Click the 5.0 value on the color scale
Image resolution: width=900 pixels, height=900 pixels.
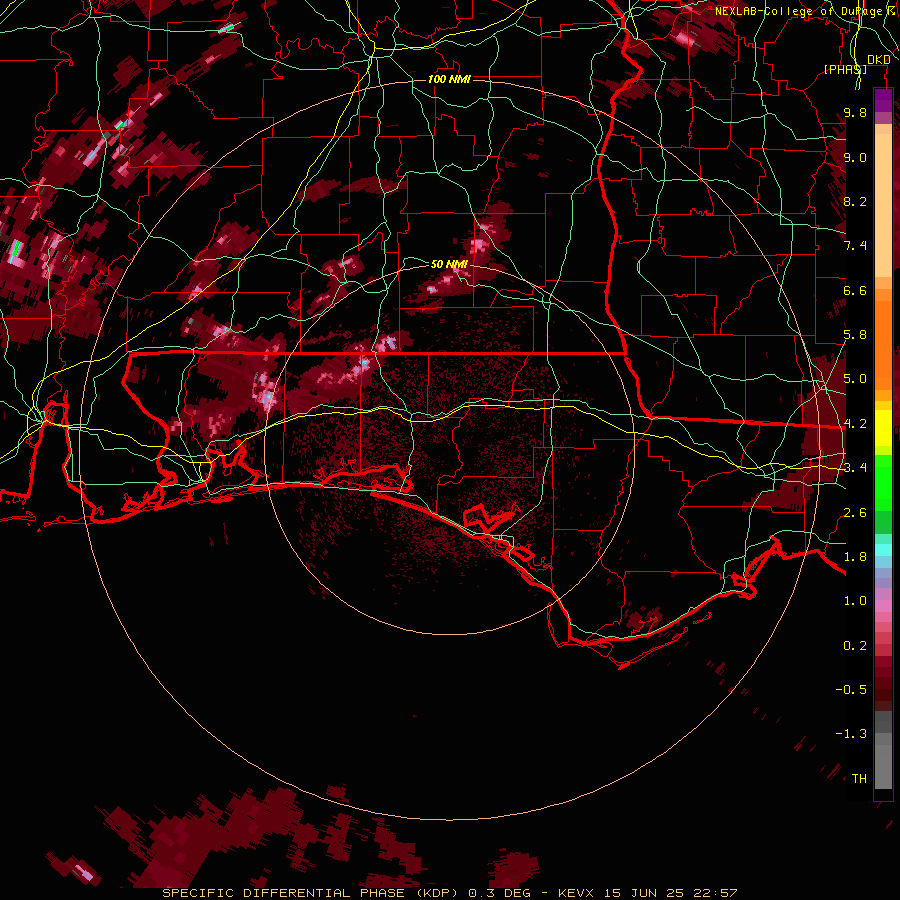(x=855, y=379)
